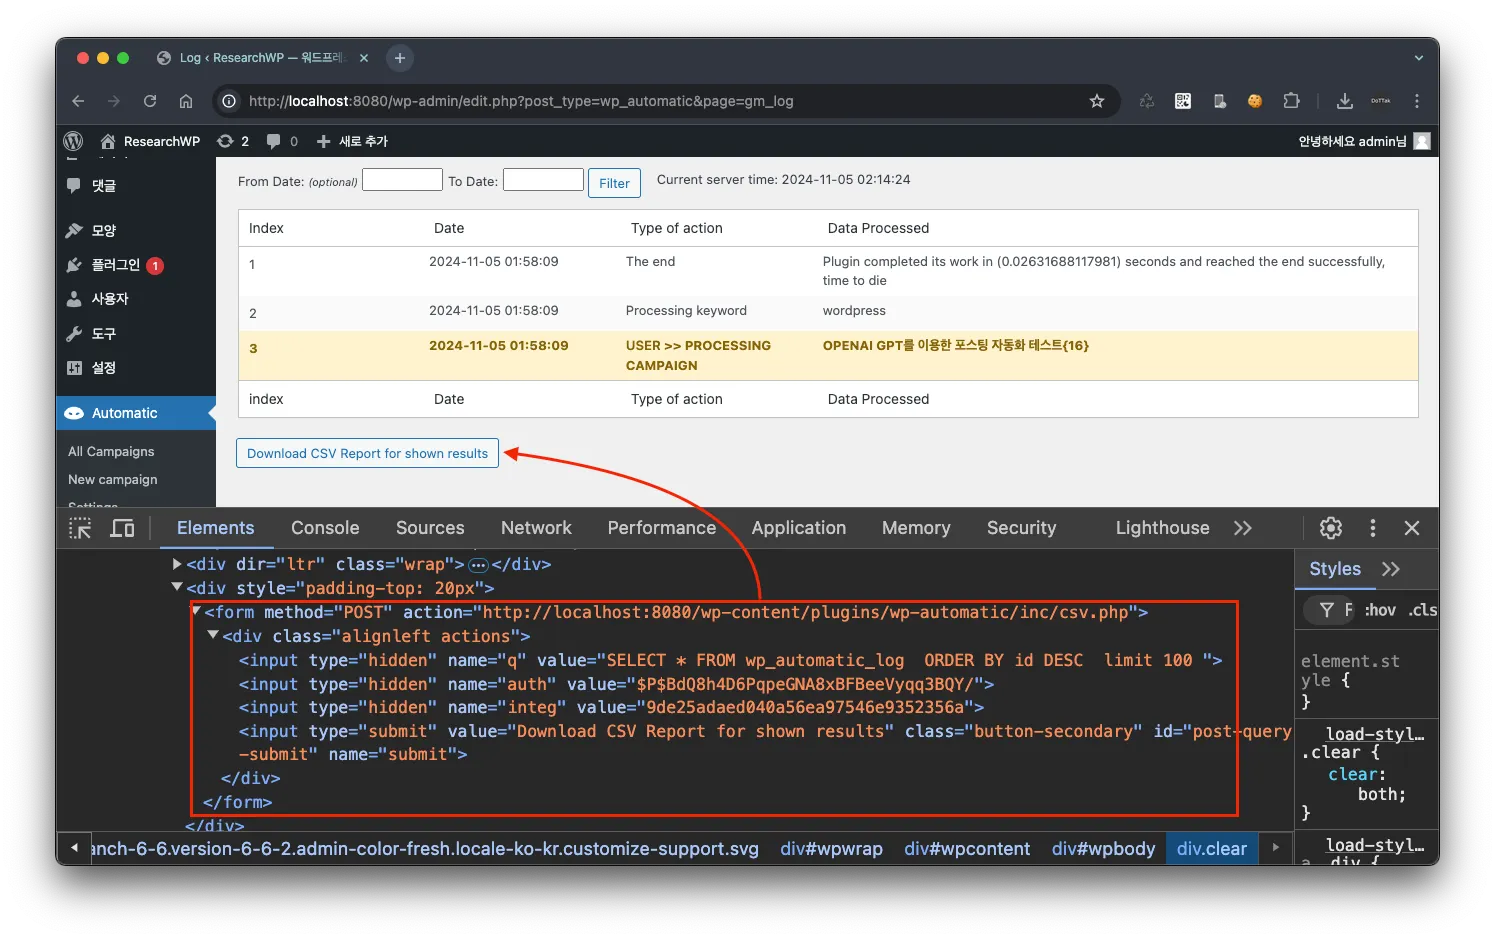1495x939 pixels.
Task: Bookmark this page with the star icon
Action: (x=1097, y=101)
